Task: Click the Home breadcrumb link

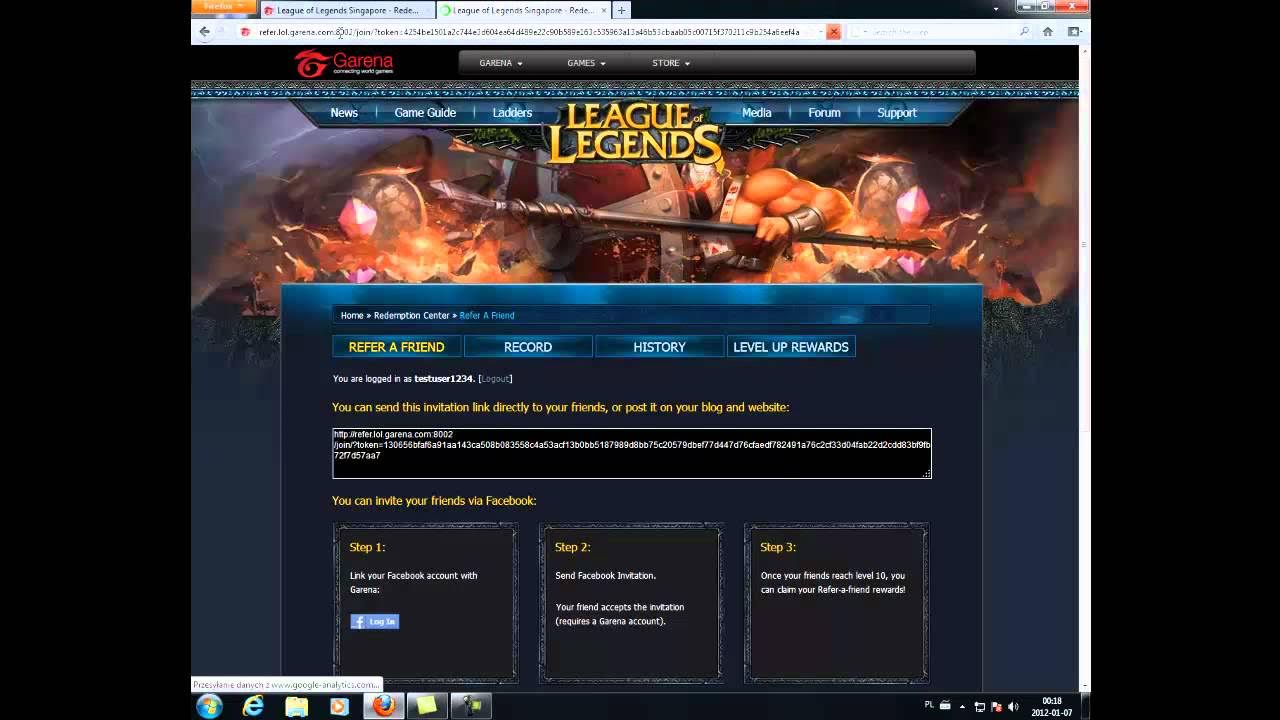Action: (352, 315)
